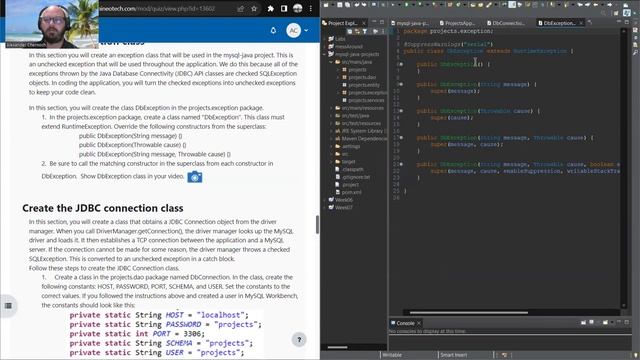Toggle fold for DbException() constructor on line 6
Screen dimensions: 640x360
401,64
